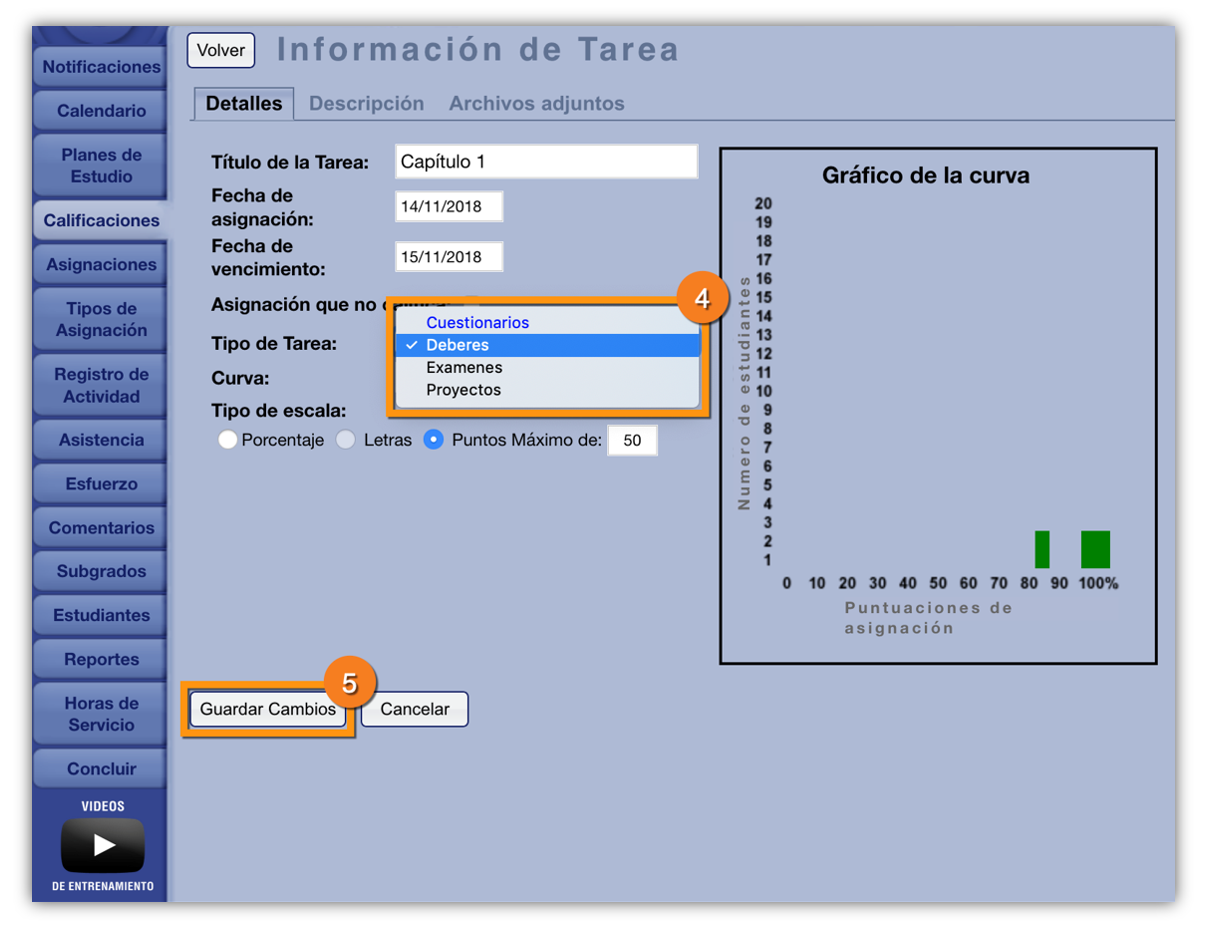Click the Guardar Cambios button
This screenshot has height=933, width=1214.
coord(268,709)
